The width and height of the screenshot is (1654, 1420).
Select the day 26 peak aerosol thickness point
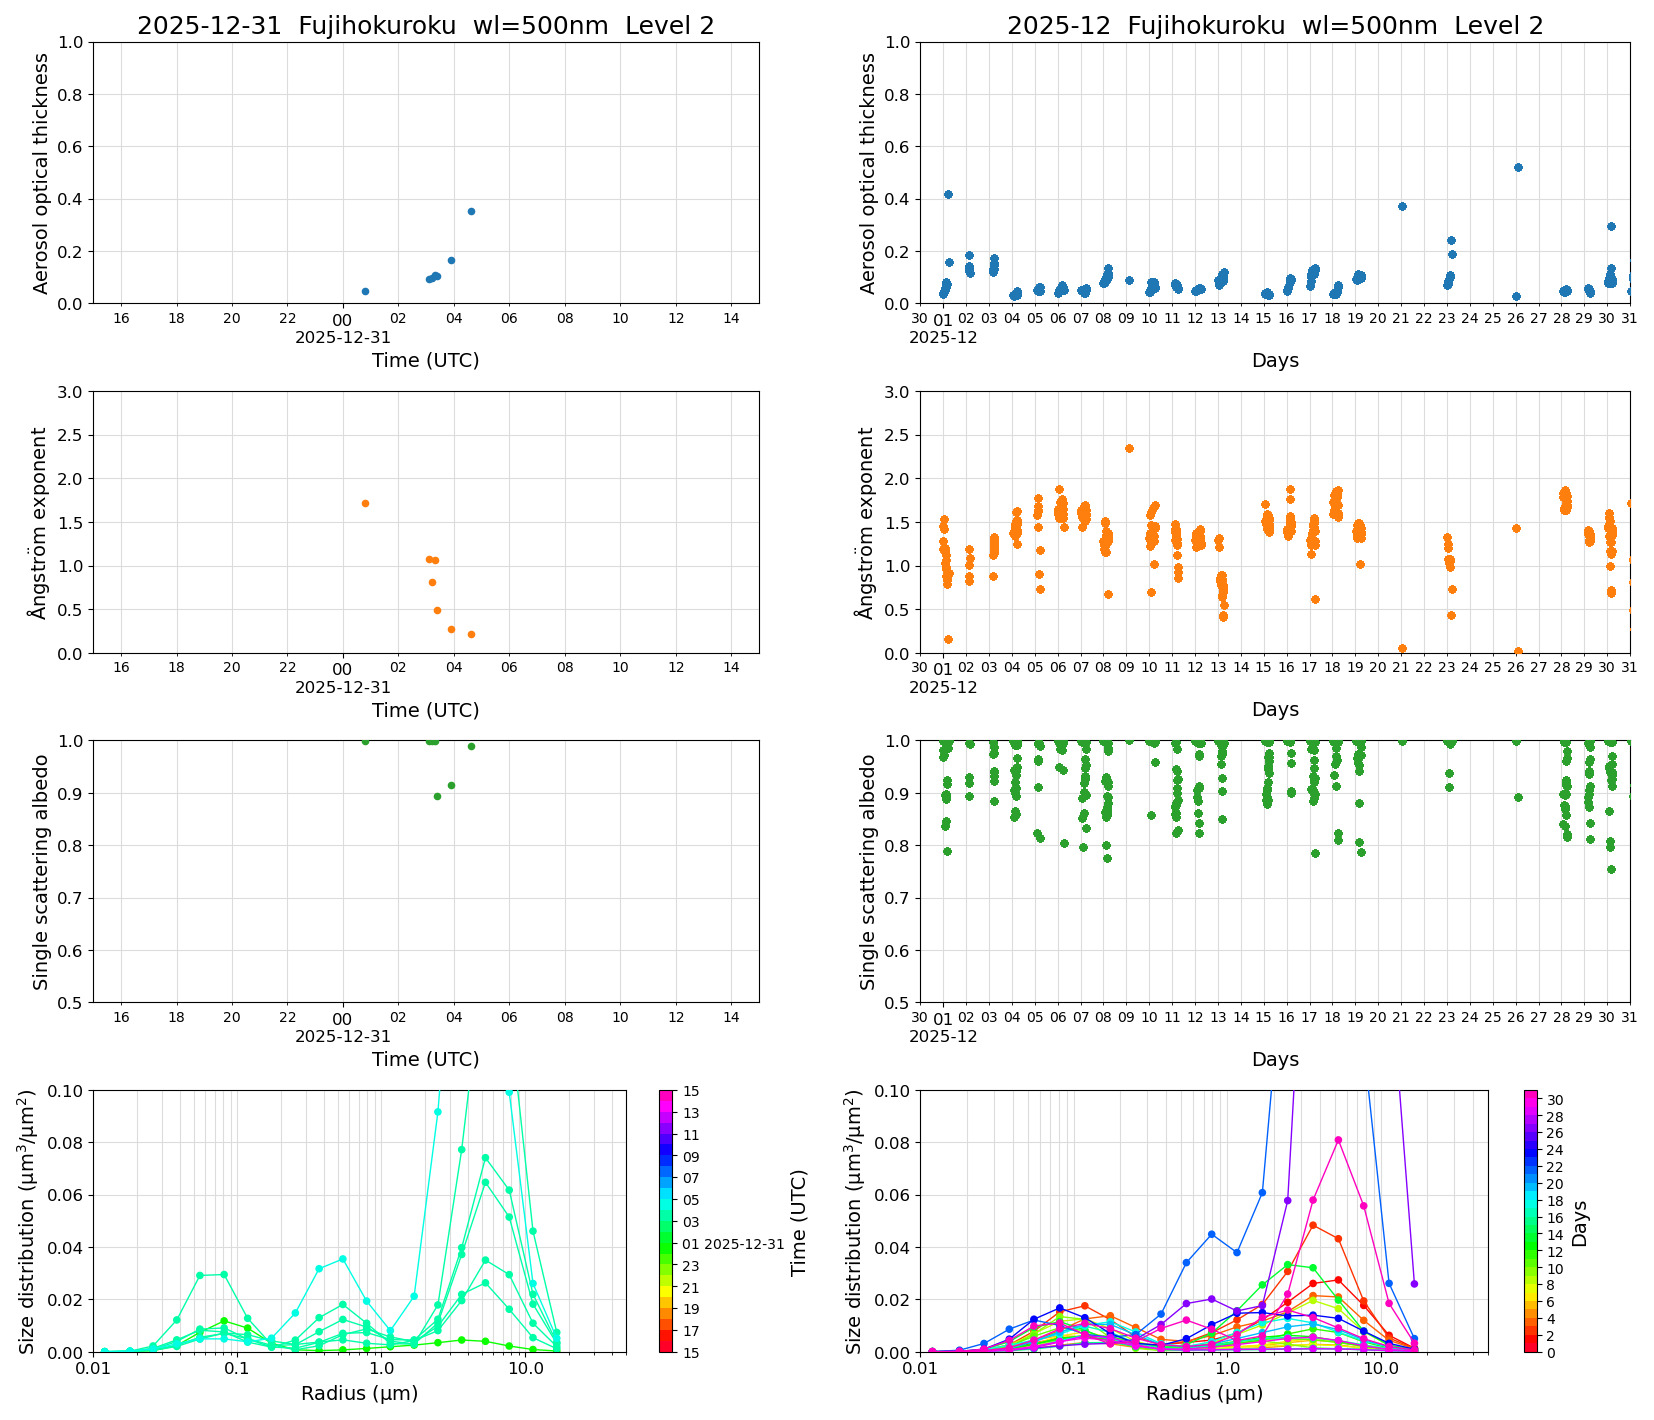[1518, 167]
